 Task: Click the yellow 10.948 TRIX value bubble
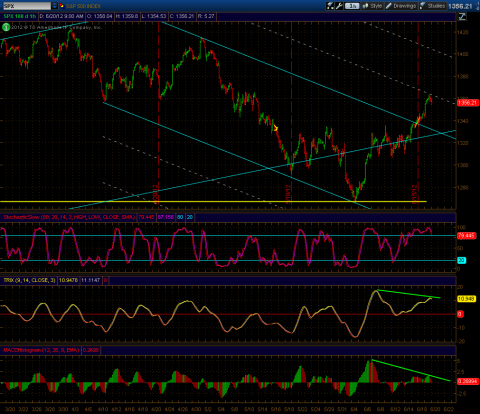pyautogui.click(x=466, y=299)
